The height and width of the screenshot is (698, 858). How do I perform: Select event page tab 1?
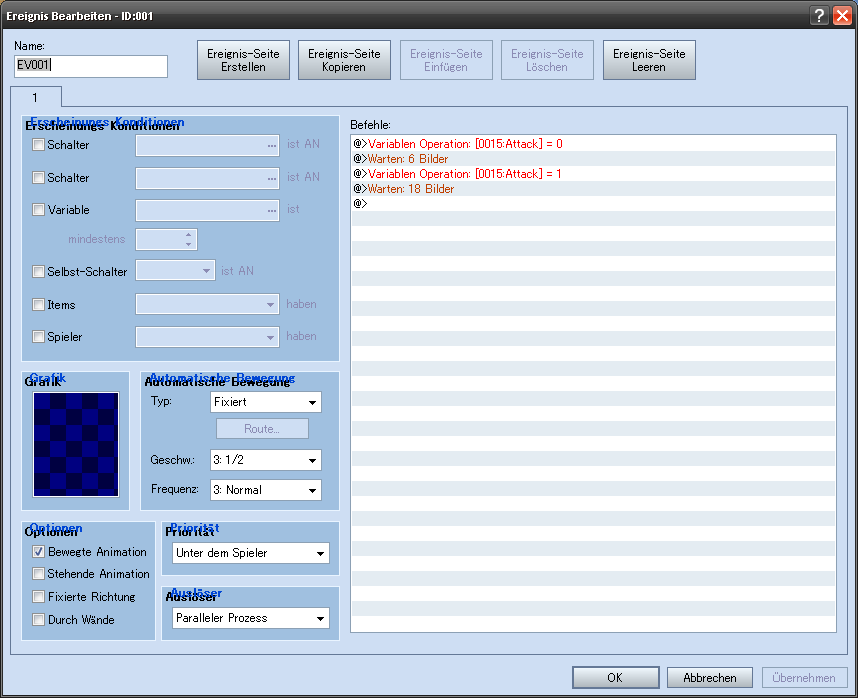click(35, 97)
